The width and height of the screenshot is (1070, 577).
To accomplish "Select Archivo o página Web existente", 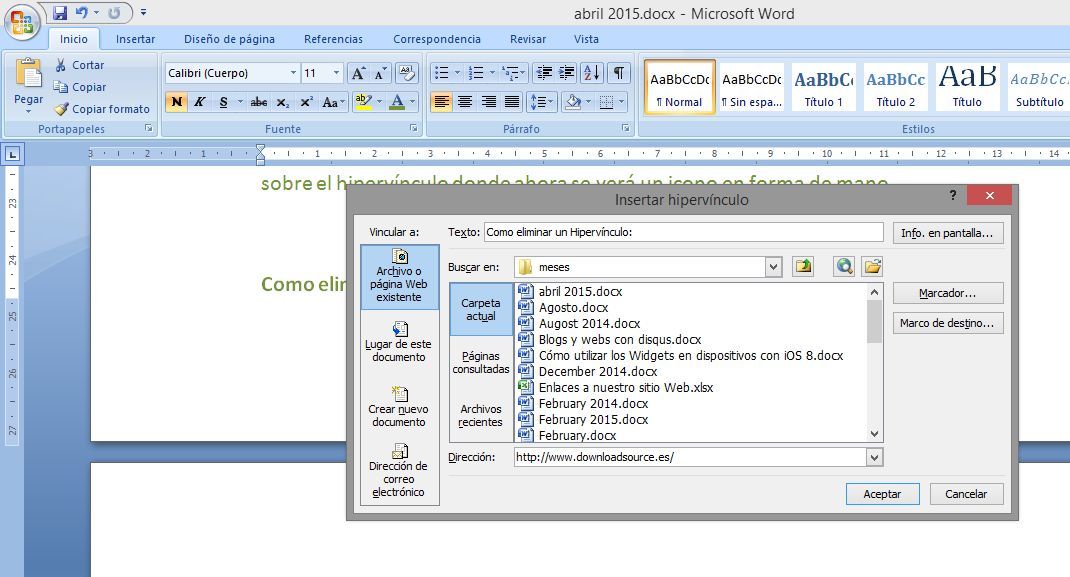I will (399, 277).
